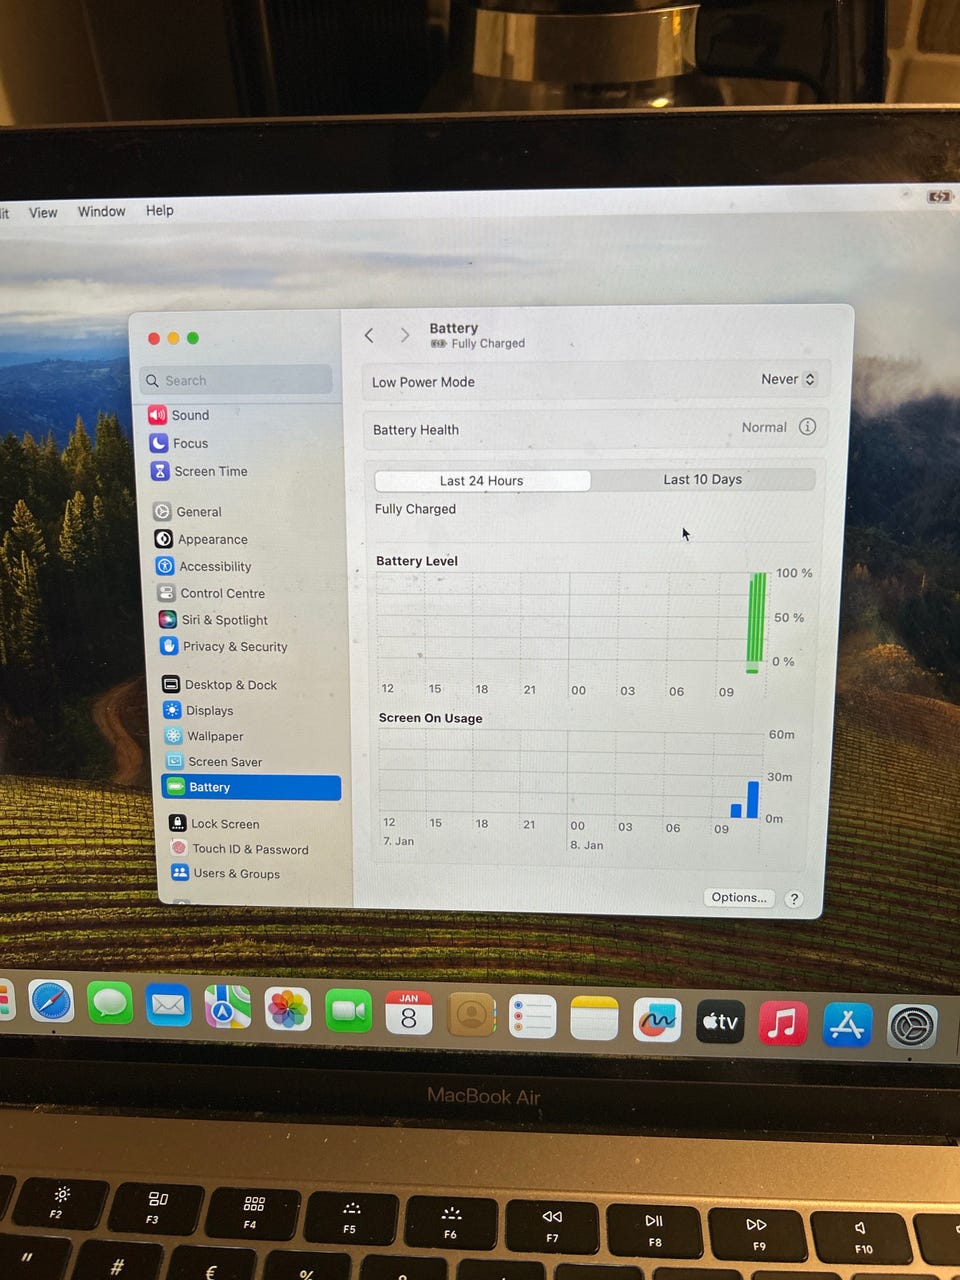
Task: Open FaceTime from the Dock
Action: coord(348,1011)
